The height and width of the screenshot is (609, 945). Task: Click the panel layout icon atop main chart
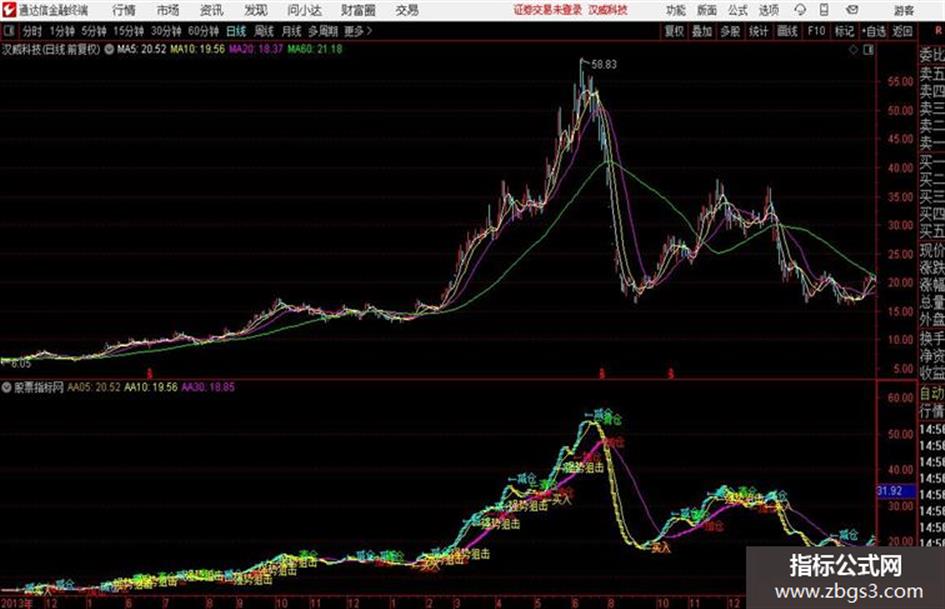pyautogui.click(x=868, y=50)
